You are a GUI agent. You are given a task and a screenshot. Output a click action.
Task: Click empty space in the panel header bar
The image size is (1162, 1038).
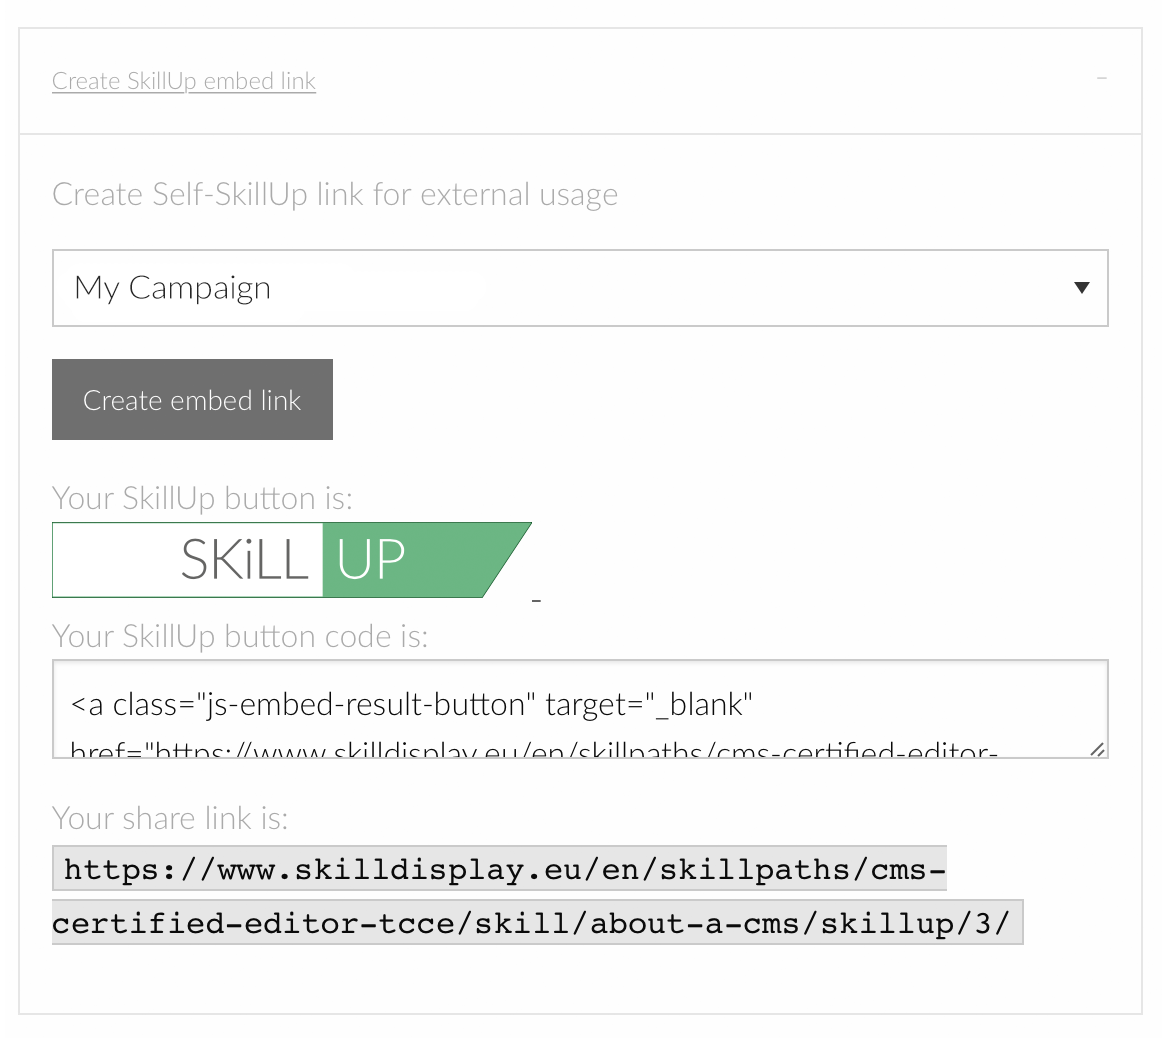point(700,81)
